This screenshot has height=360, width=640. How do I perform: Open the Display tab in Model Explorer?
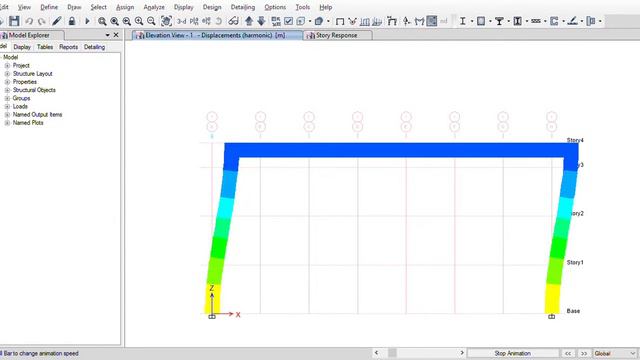[22, 47]
